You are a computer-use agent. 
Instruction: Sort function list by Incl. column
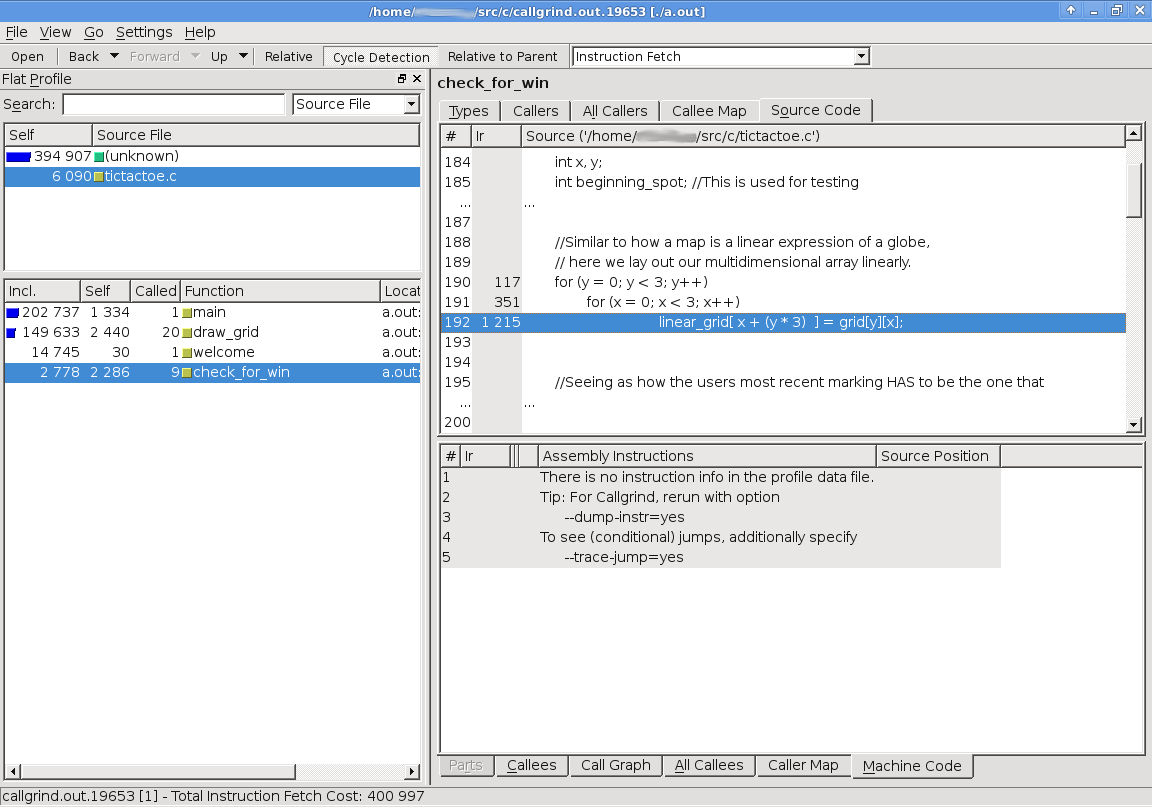click(43, 291)
